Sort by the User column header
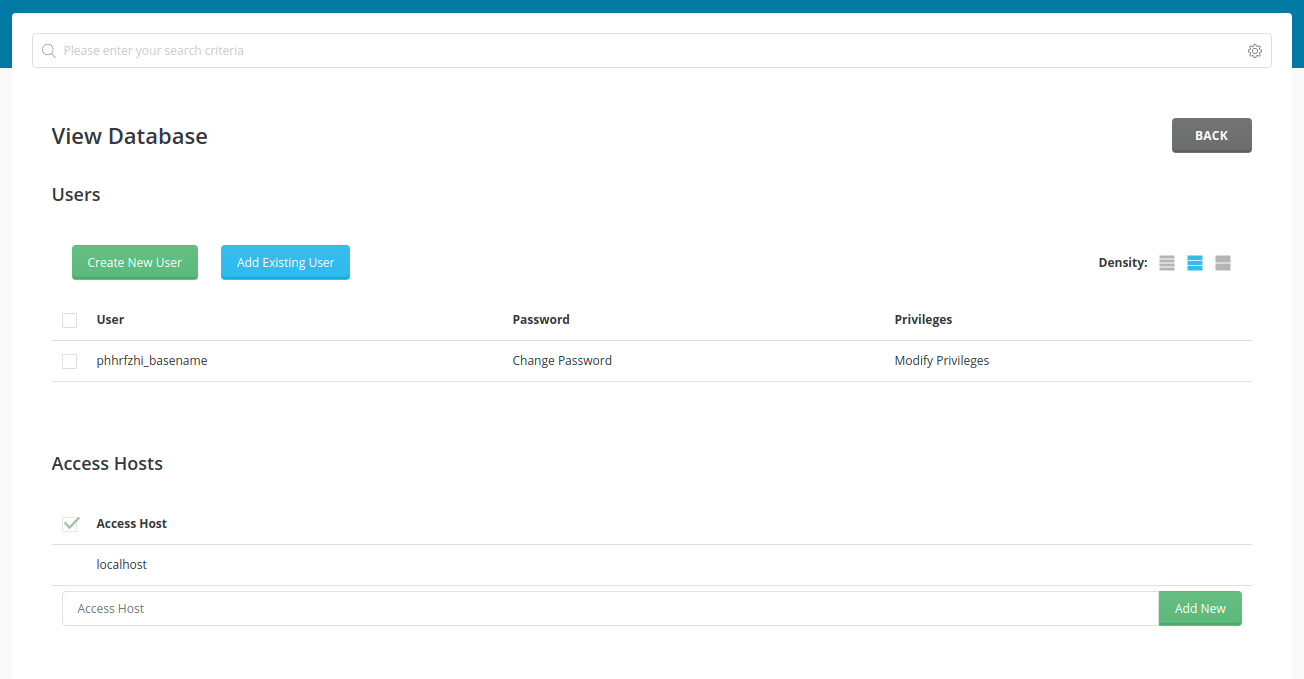Screen dimensions: 1304x679 [x=110, y=320]
